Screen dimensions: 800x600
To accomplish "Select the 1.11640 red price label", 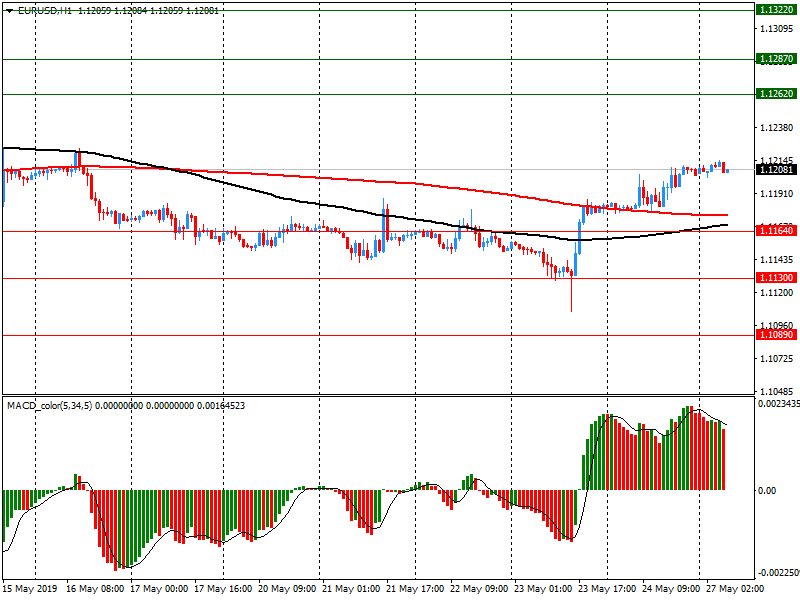I will tap(776, 231).
